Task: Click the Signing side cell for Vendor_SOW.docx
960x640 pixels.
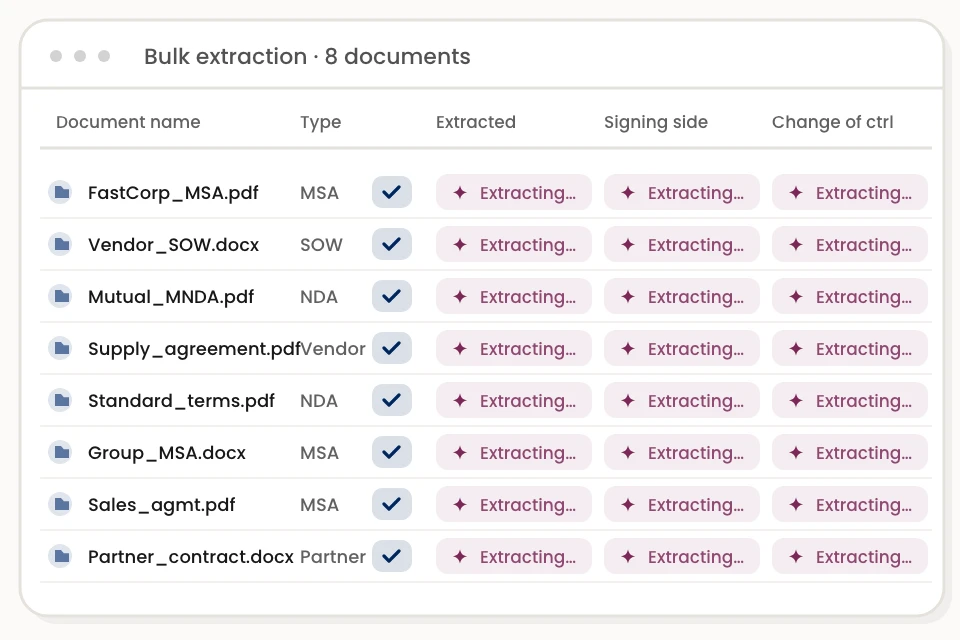Action: pos(682,244)
